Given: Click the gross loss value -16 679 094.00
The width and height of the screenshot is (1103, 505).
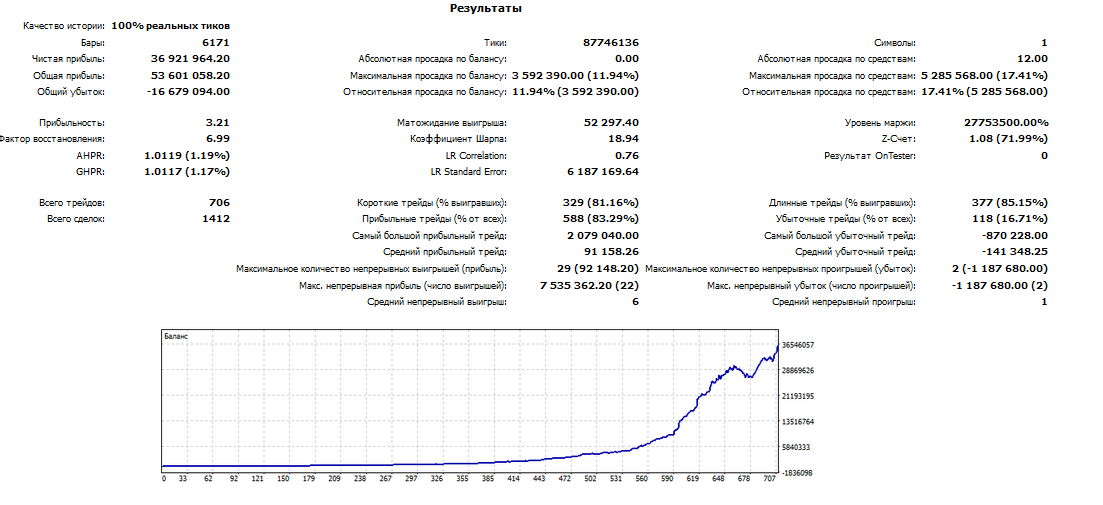Looking at the screenshot, I should 188,91.
